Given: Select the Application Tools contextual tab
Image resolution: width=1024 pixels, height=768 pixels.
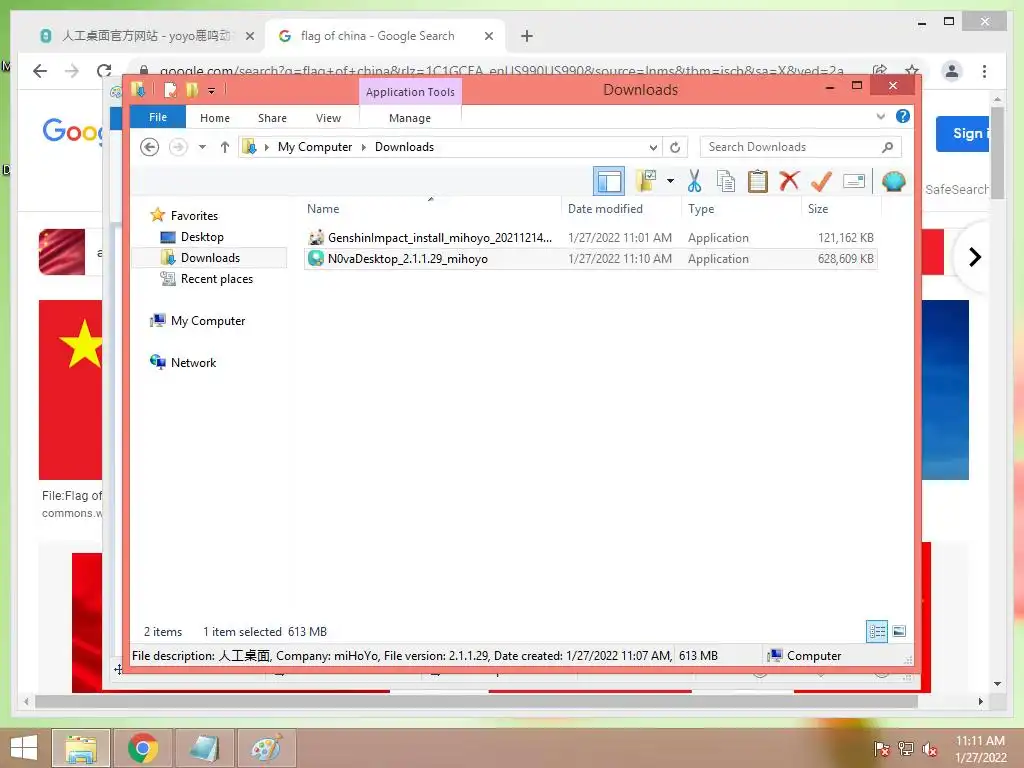Looking at the screenshot, I should (410, 91).
